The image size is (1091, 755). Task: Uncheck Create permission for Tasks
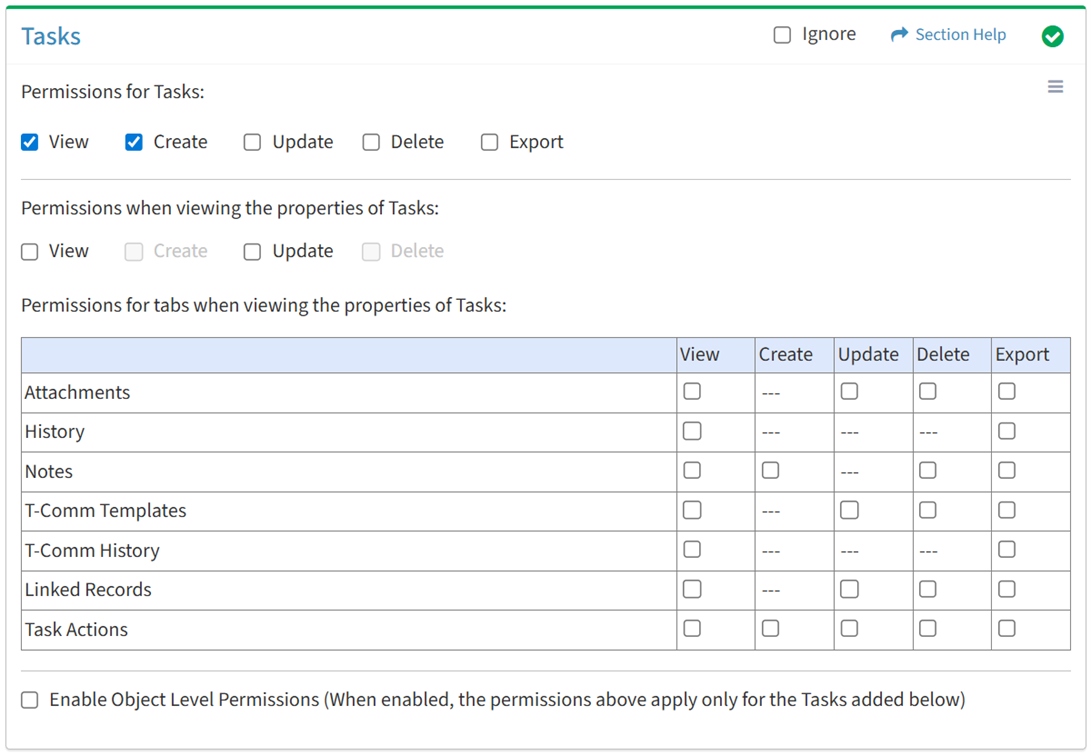pyautogui.click(x=134, y=142)
